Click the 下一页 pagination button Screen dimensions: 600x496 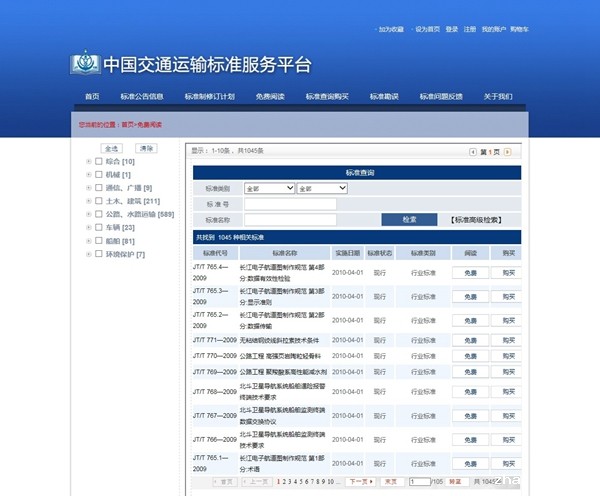point(359,481)
